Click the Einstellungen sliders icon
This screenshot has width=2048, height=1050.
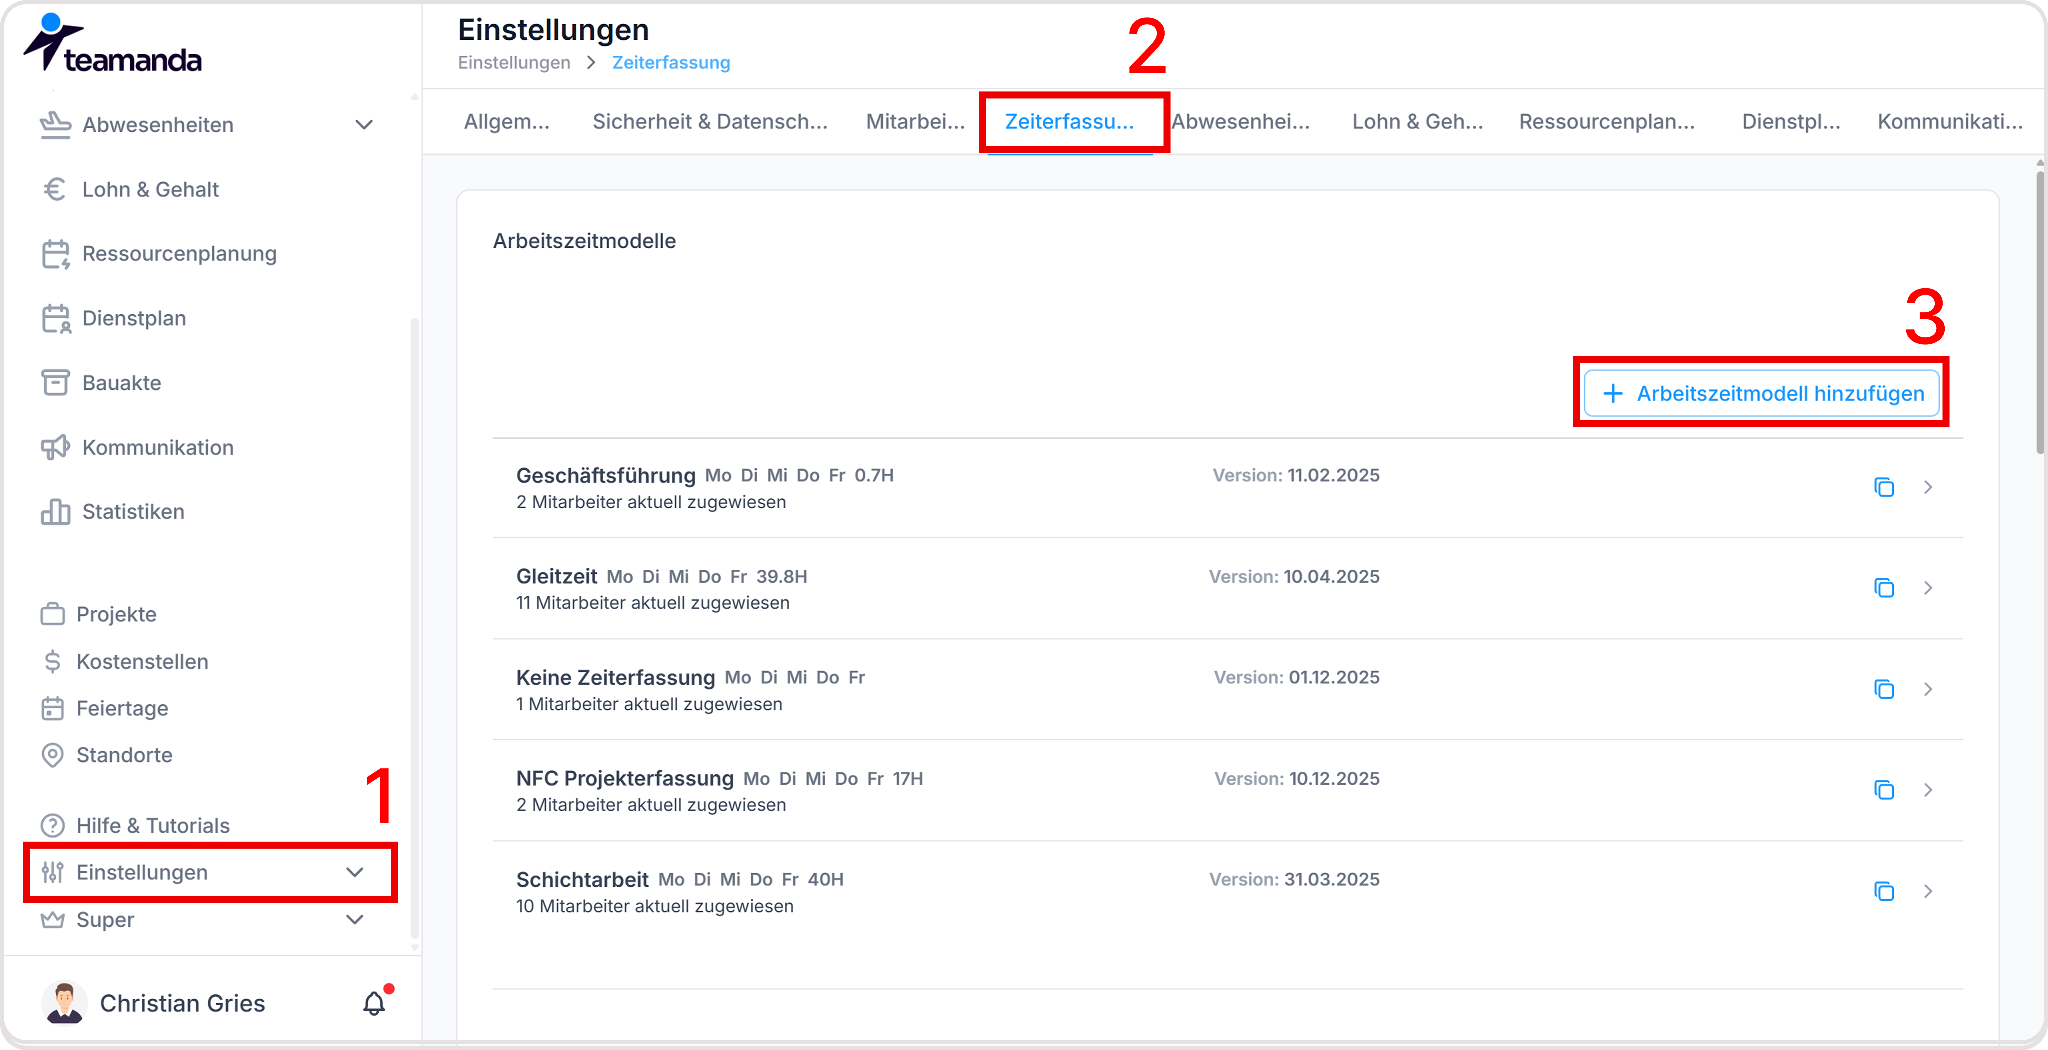pyautogui.click(x=52, y=872)
